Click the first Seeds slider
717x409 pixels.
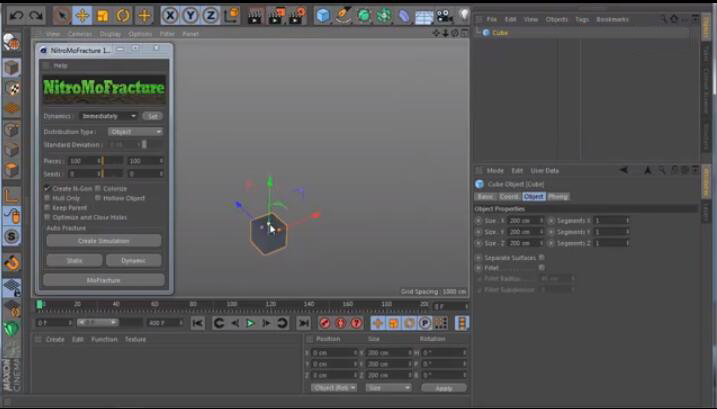pyautogui.click(x=112, y=174)
